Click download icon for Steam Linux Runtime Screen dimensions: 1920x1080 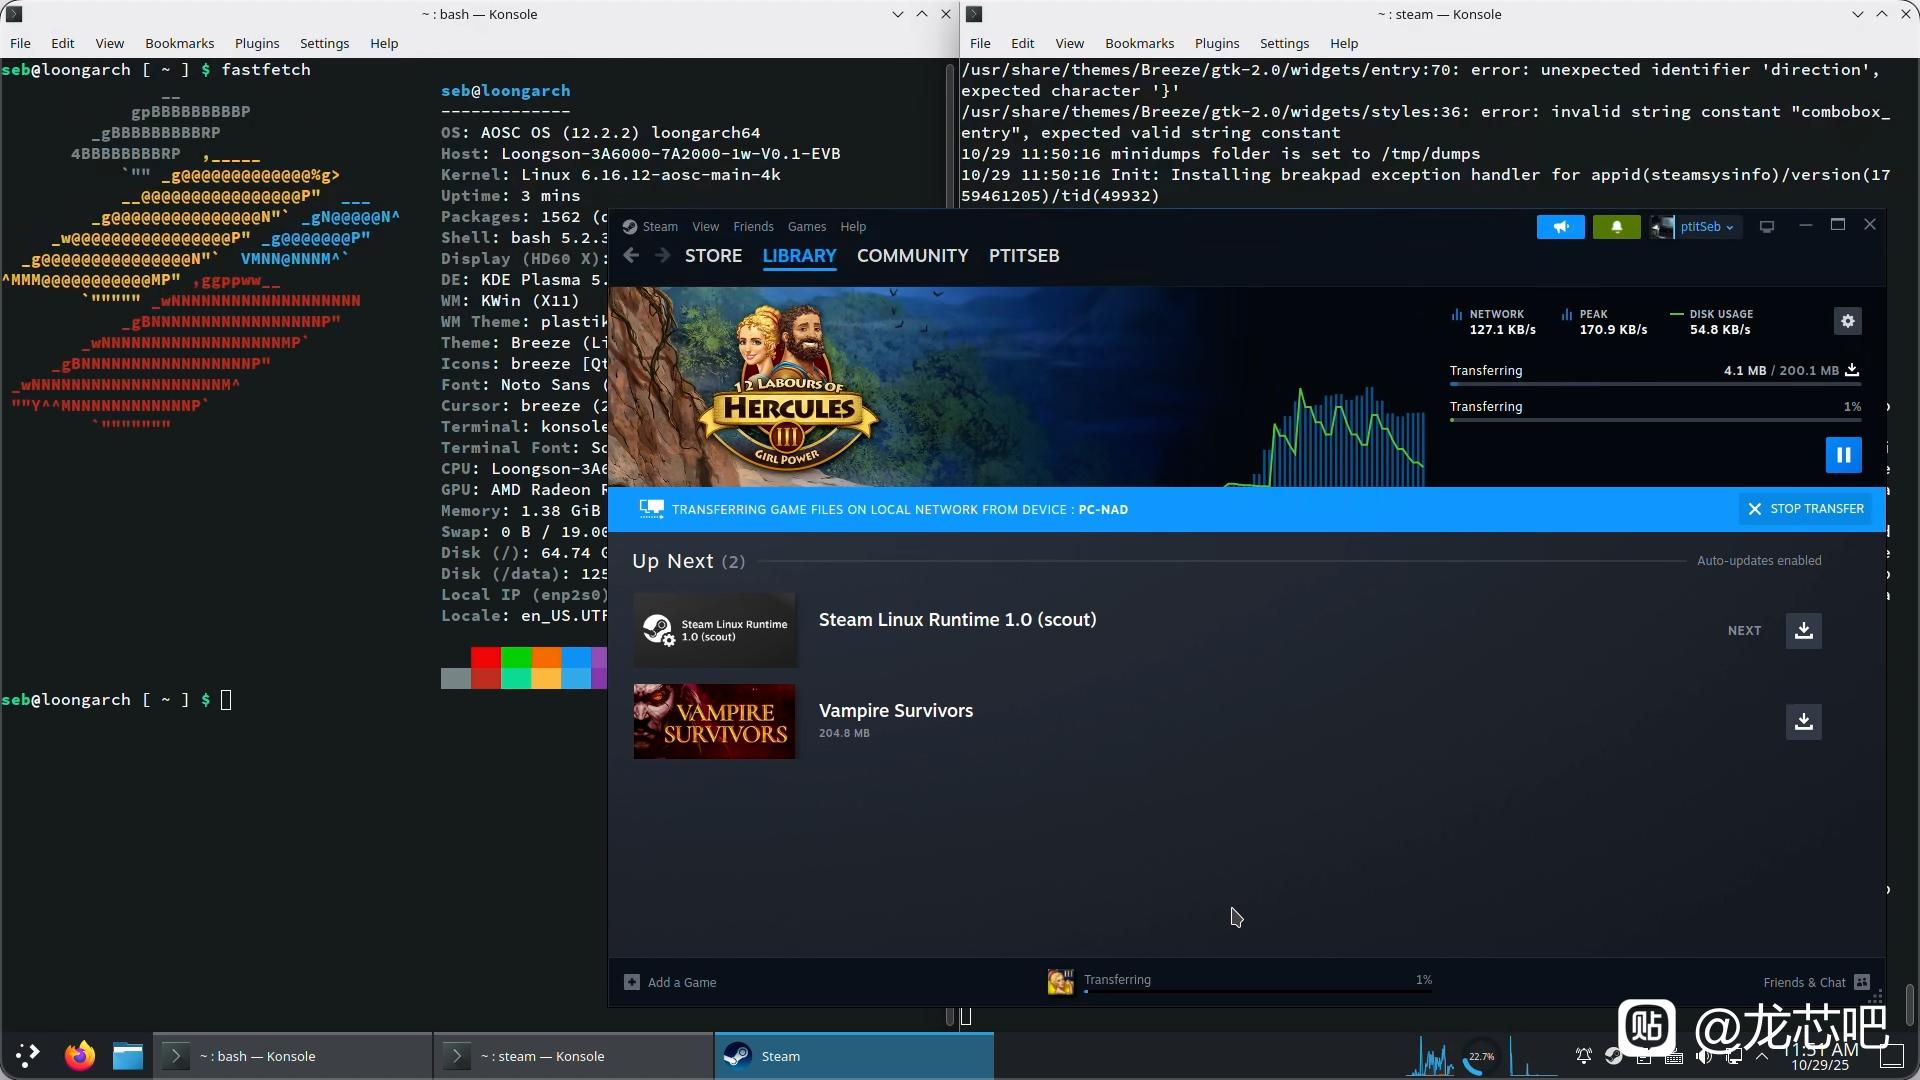(x=1803, y=631)
